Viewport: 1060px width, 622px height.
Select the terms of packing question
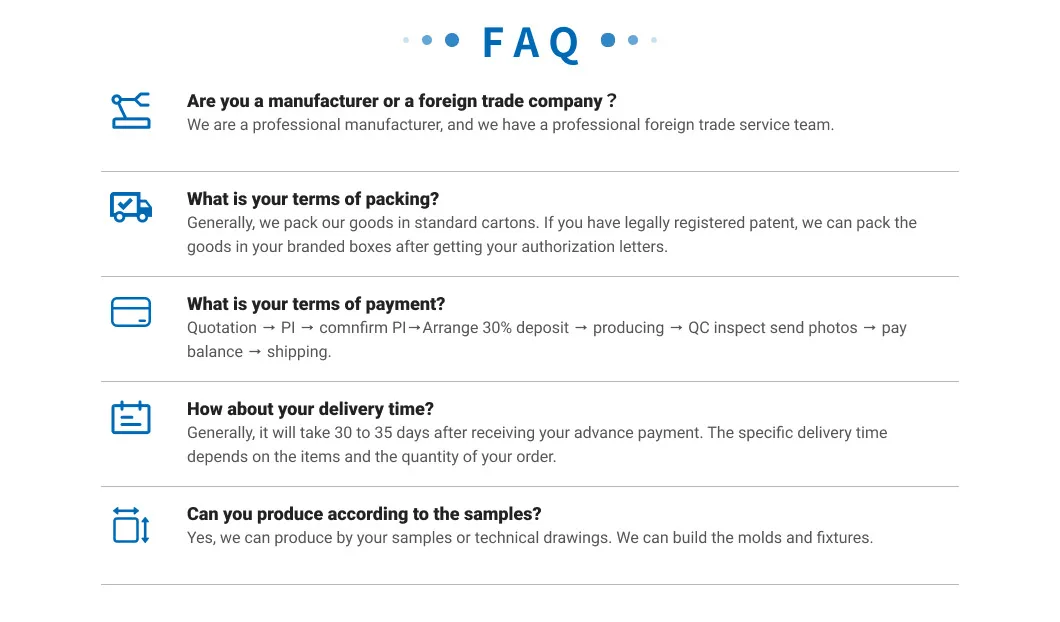(313, 199)
